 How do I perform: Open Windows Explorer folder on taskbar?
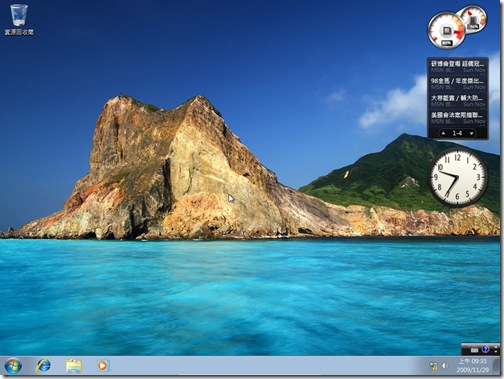coord(74,366)
